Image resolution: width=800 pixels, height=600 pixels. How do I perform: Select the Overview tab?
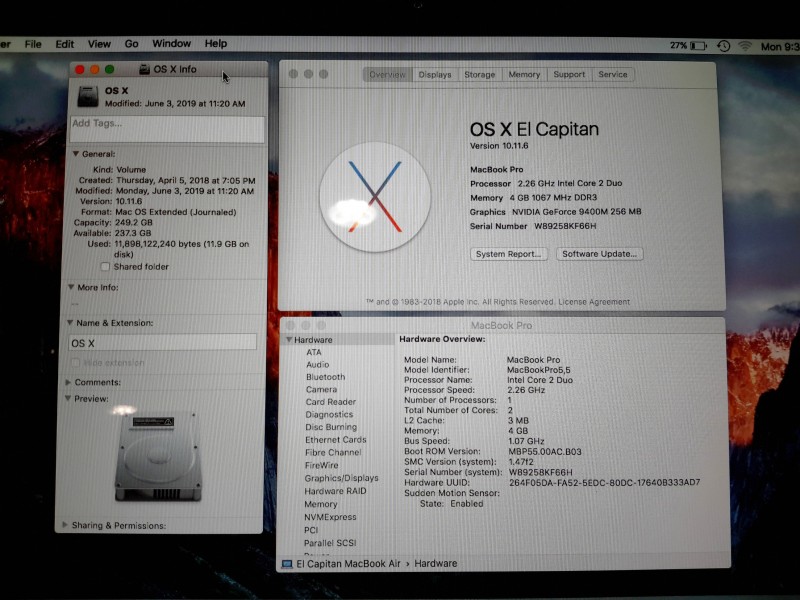(387, 74)
